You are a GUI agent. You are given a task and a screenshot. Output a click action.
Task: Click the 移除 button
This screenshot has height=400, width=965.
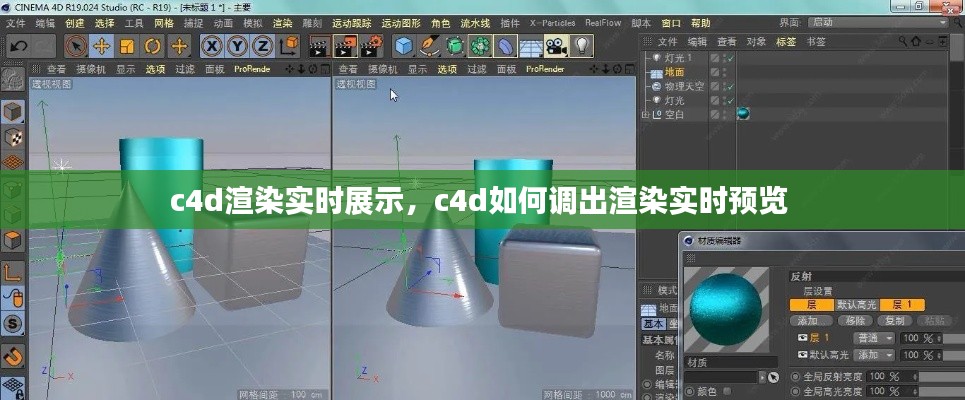coord(856,321)
